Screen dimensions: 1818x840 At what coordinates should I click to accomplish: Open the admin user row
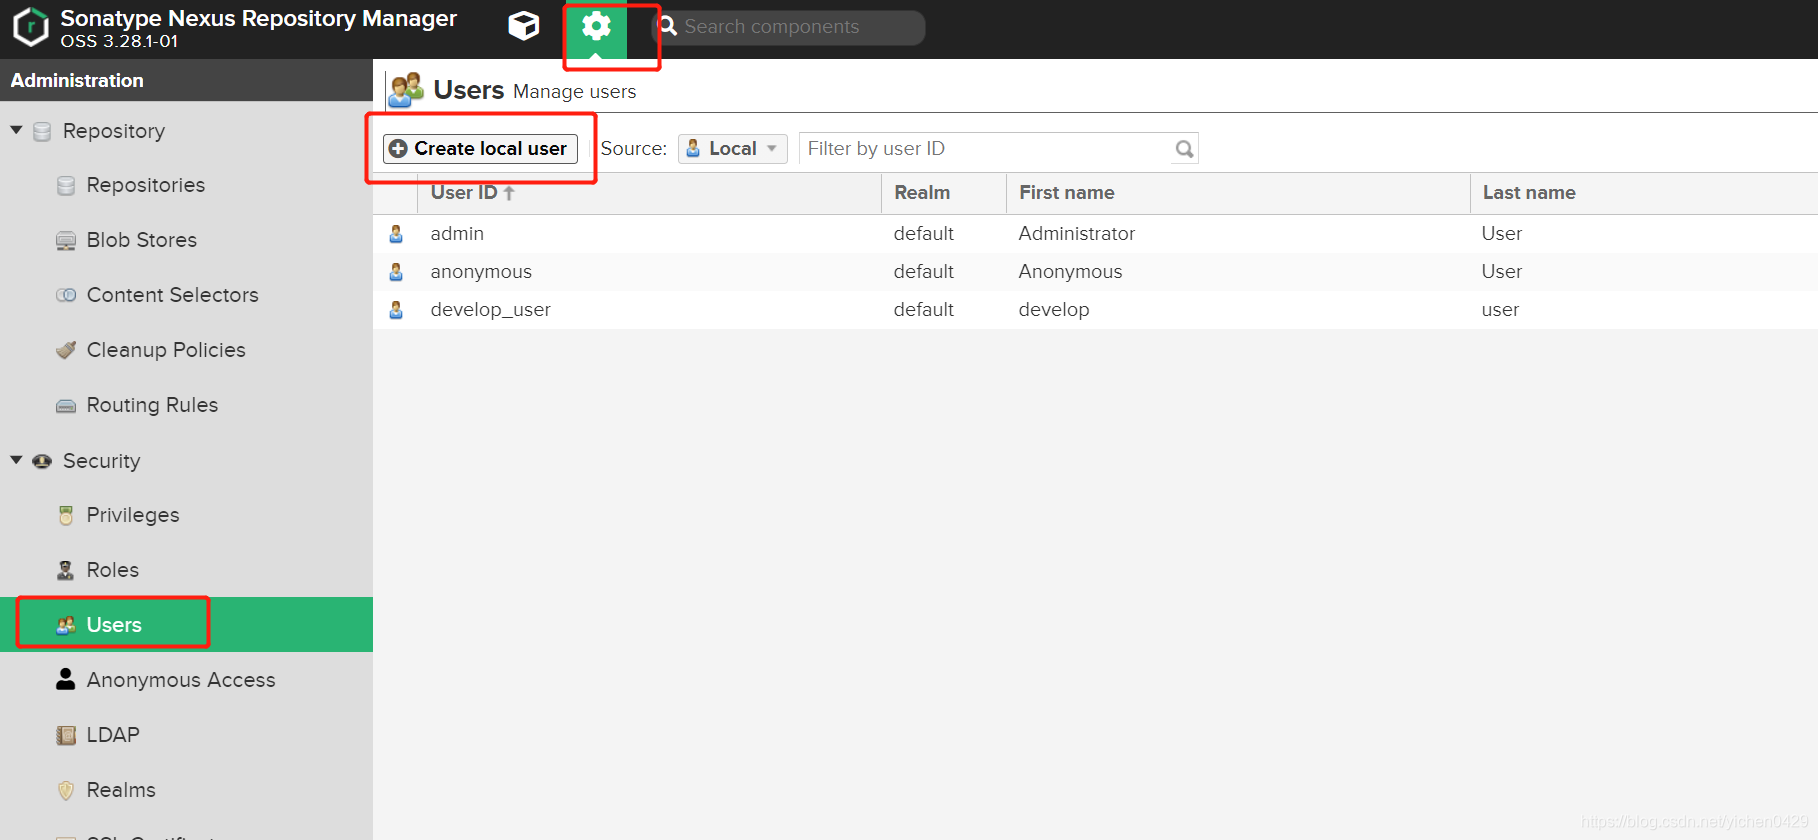click(1095, 233)
